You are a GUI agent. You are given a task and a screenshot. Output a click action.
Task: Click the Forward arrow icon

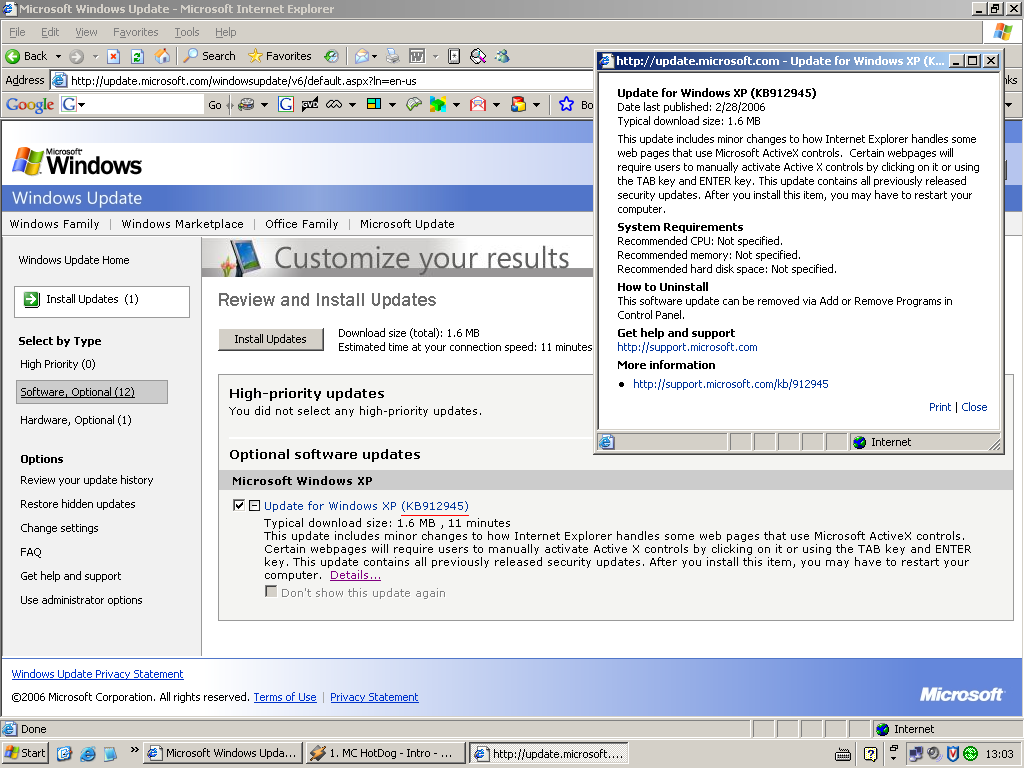[x=76, y=56]
